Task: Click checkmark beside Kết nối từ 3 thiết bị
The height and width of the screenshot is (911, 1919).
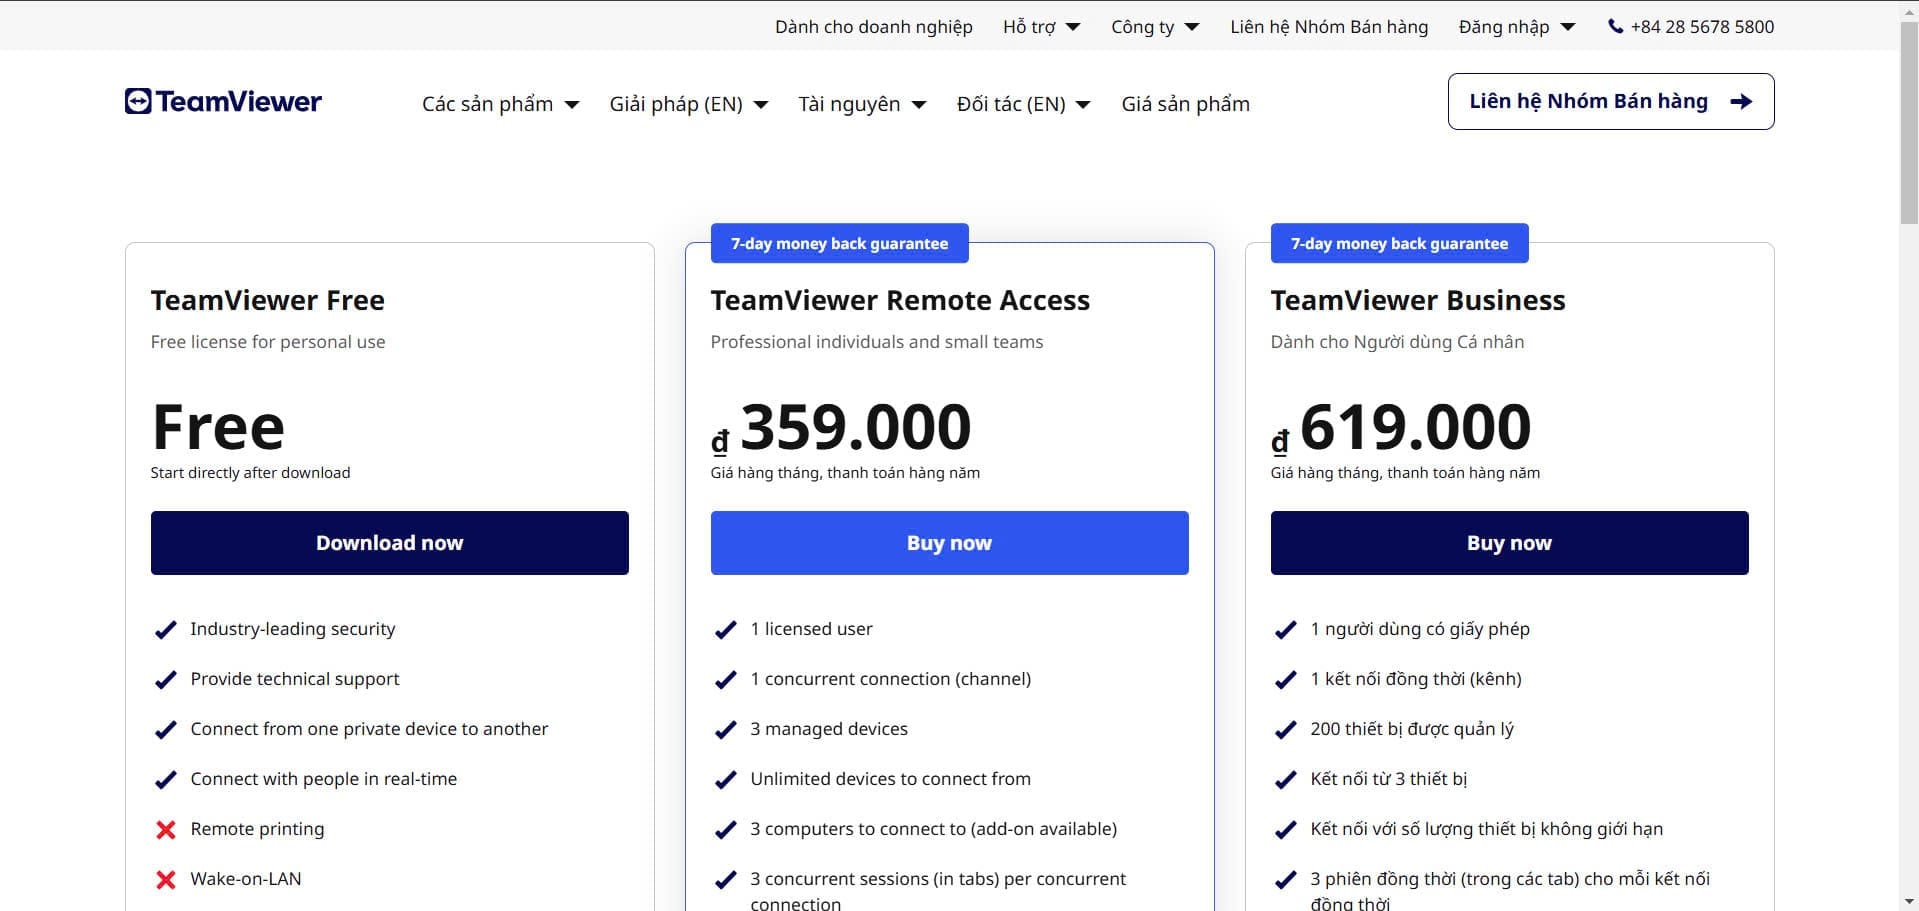Action: point(1286,779)
